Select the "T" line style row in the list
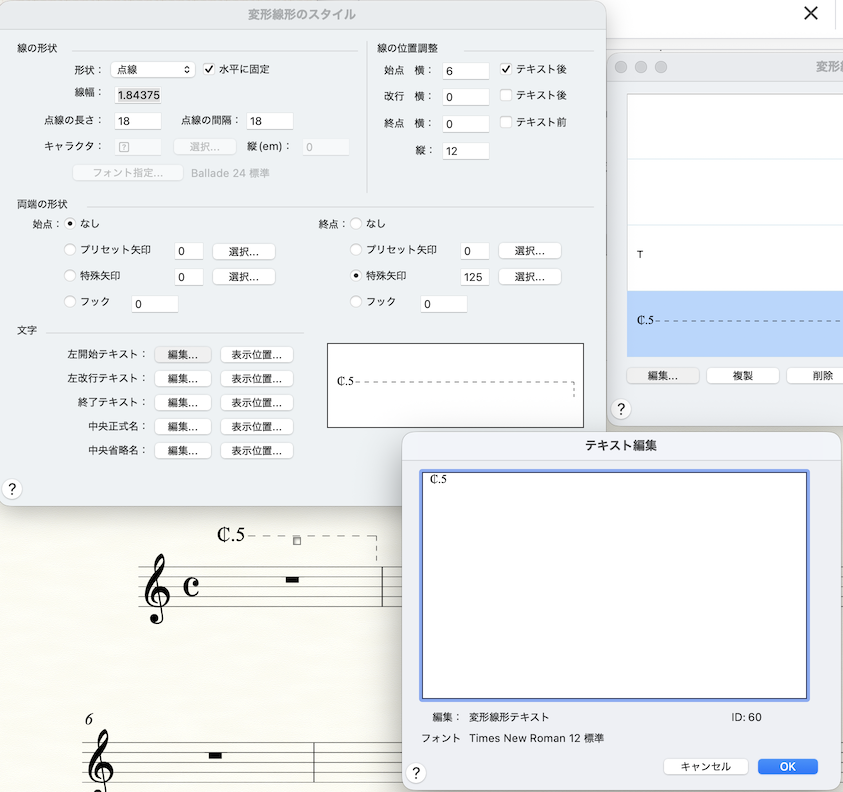Image resolution: width=843 pixels, height=792 pixels. click(x=734, y=256)
